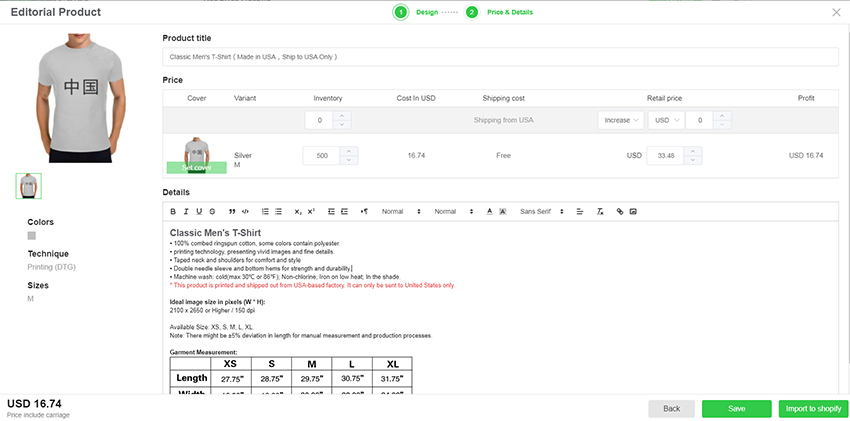Click the bulk inventory input field

pos(319,120)
